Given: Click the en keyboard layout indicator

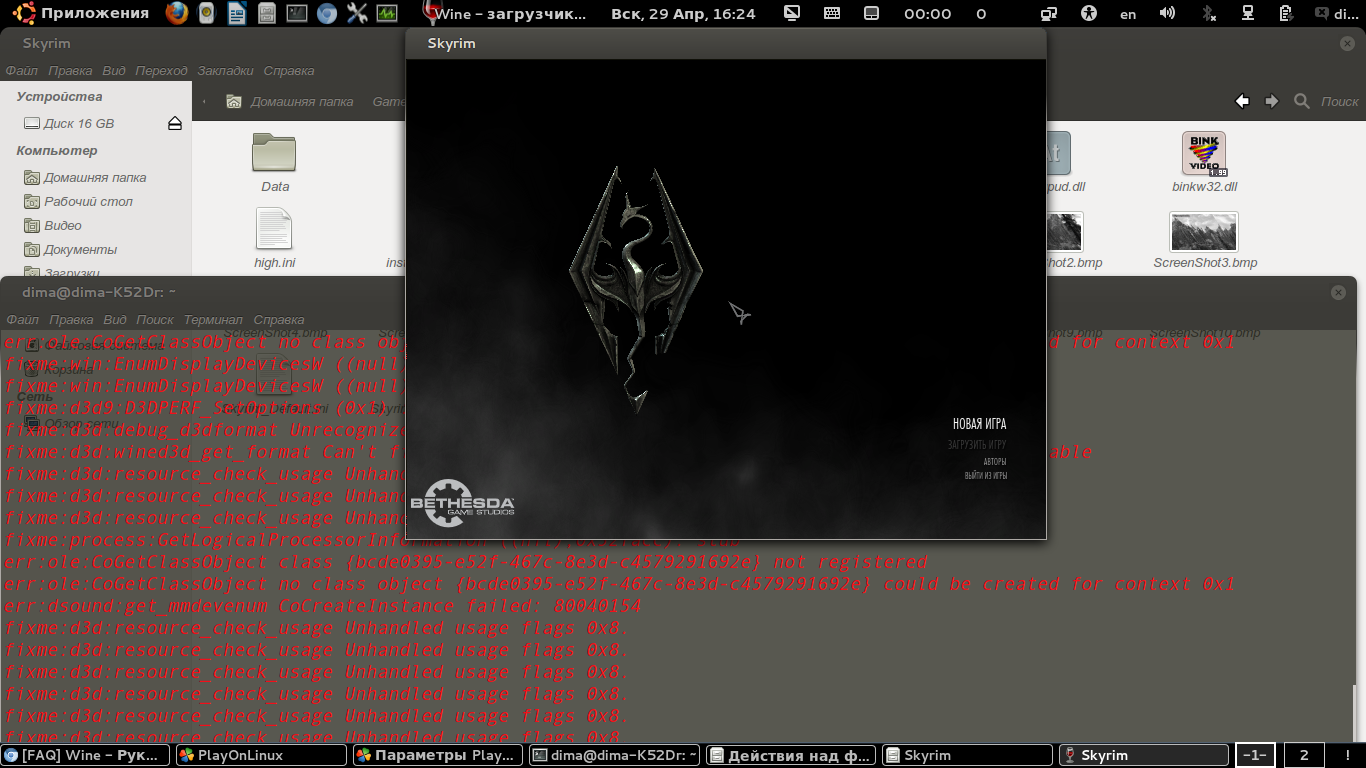Looking at the screenshot, I should (1128, 14).
